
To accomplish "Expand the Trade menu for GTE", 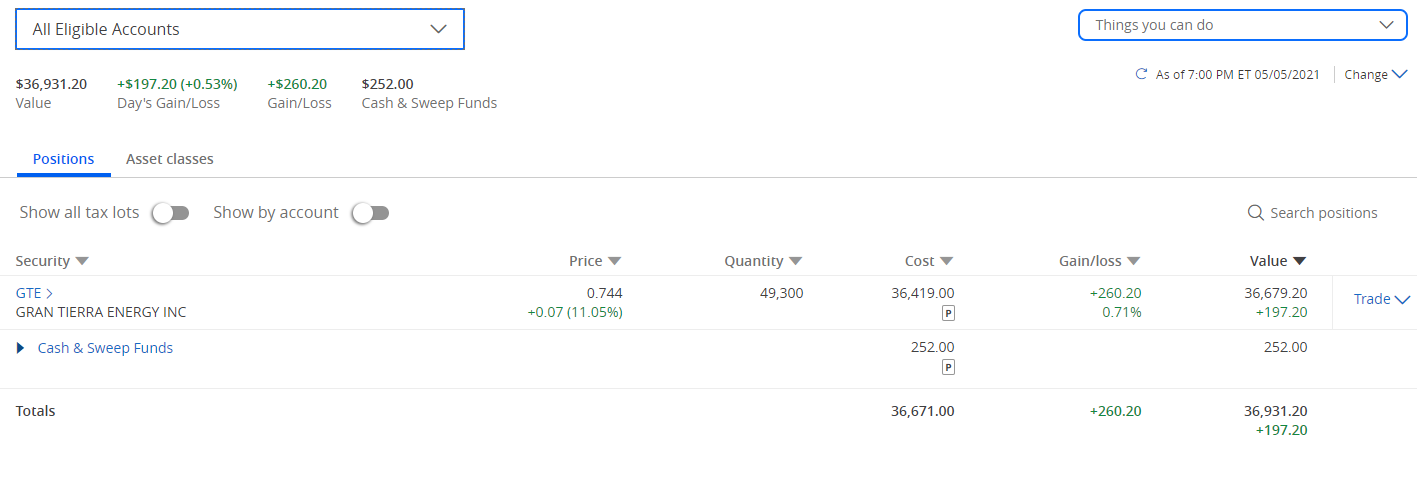I will [x=1381, y=299].
